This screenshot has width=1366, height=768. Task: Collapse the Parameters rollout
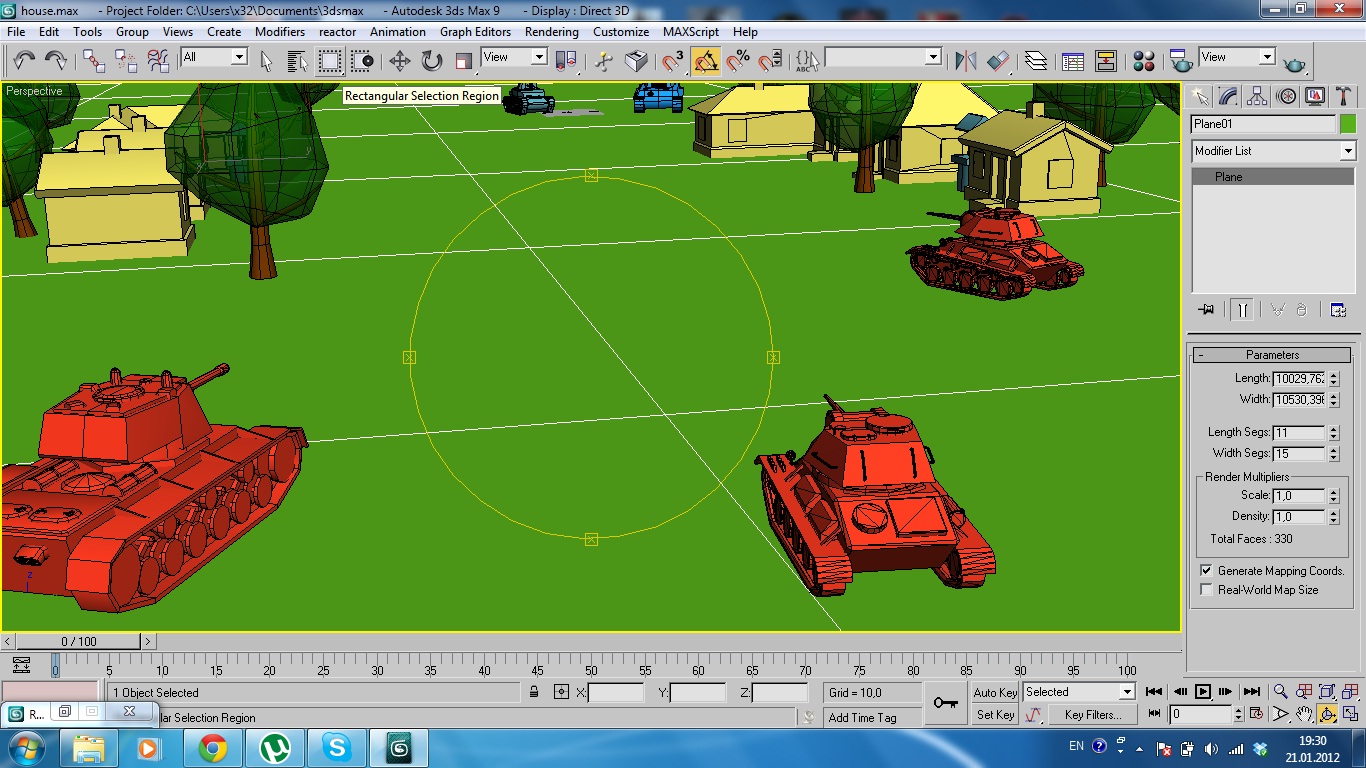(x=1271, y=355)
